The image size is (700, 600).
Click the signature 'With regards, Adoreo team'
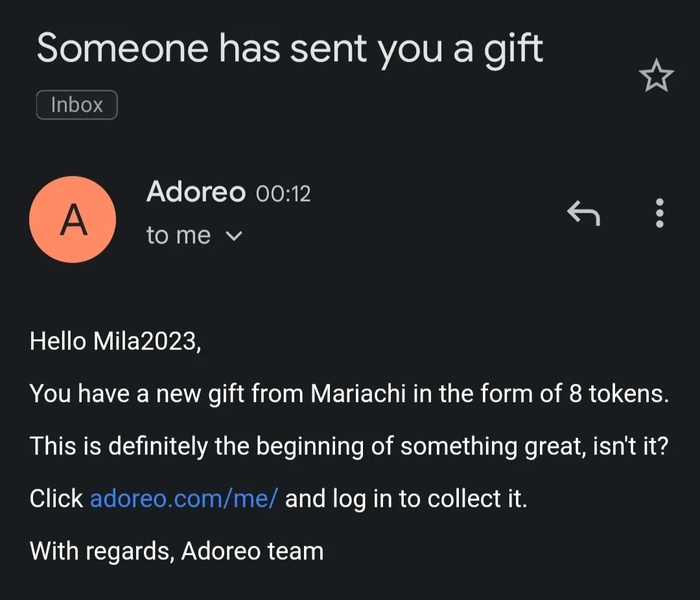click(177, 550)
